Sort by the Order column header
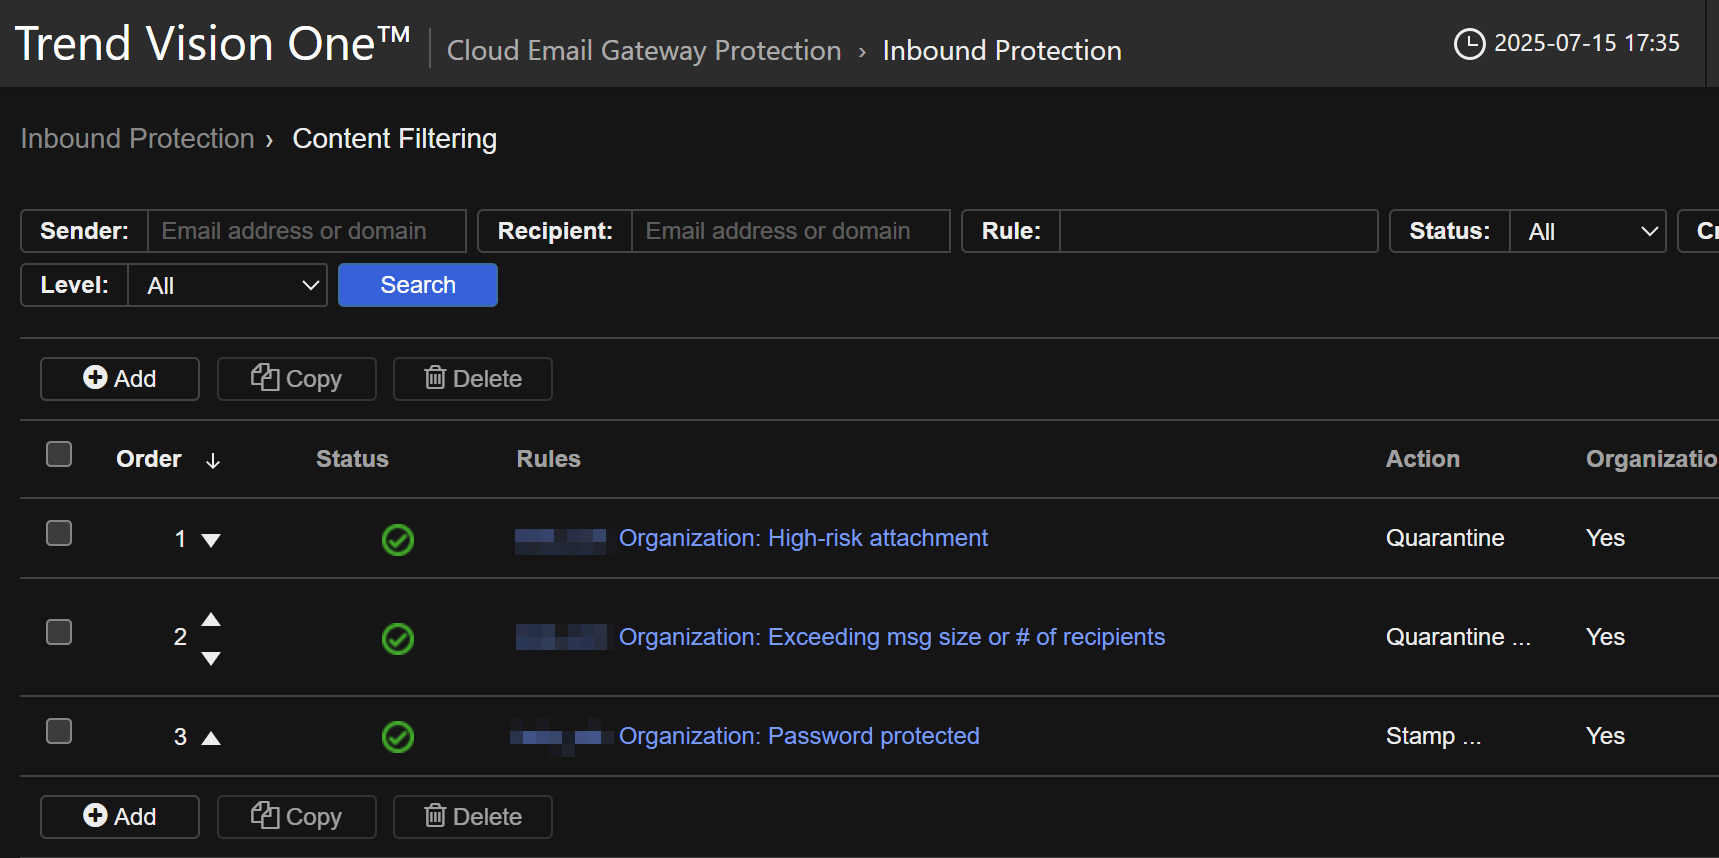Image resolution: width=1719 pixels, height=858 pixels. pos(149,459)
